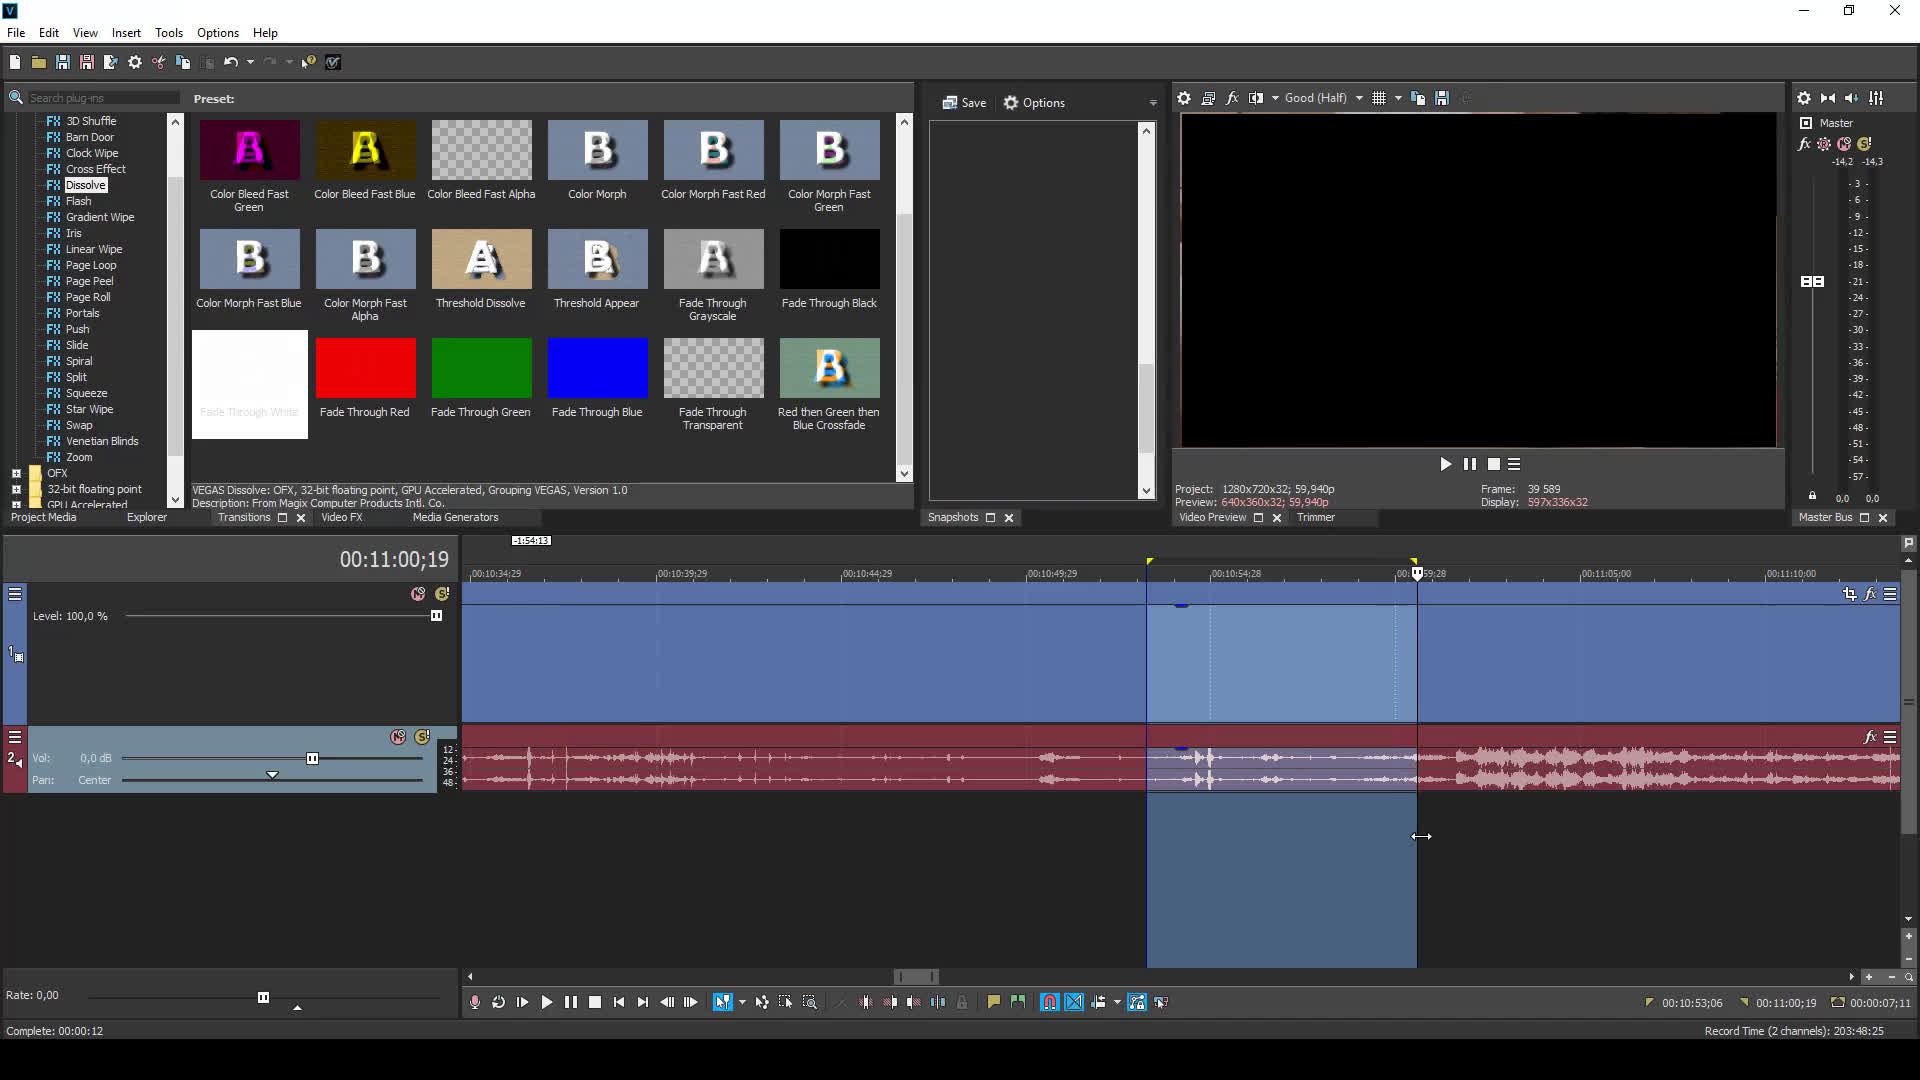
Task: Toggle Lock Envelopes to Events
Action: click(1137, 1002)
